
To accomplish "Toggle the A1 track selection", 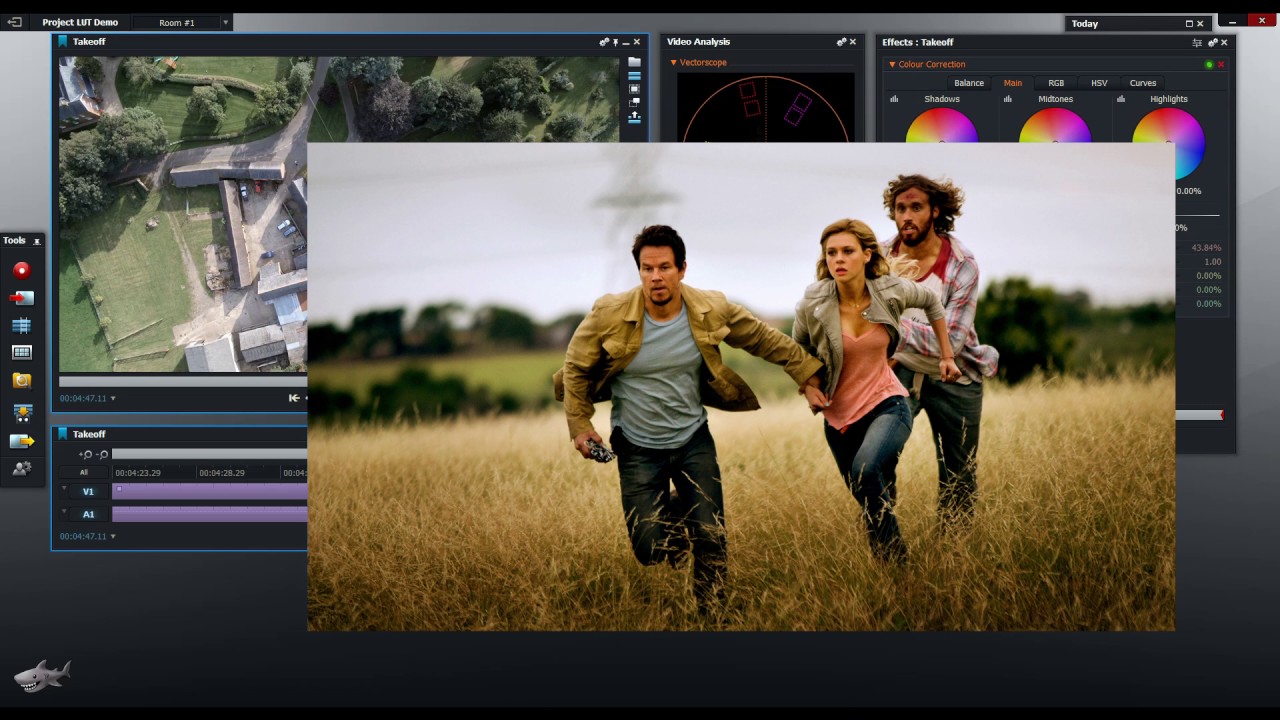I will pos(88,514).
